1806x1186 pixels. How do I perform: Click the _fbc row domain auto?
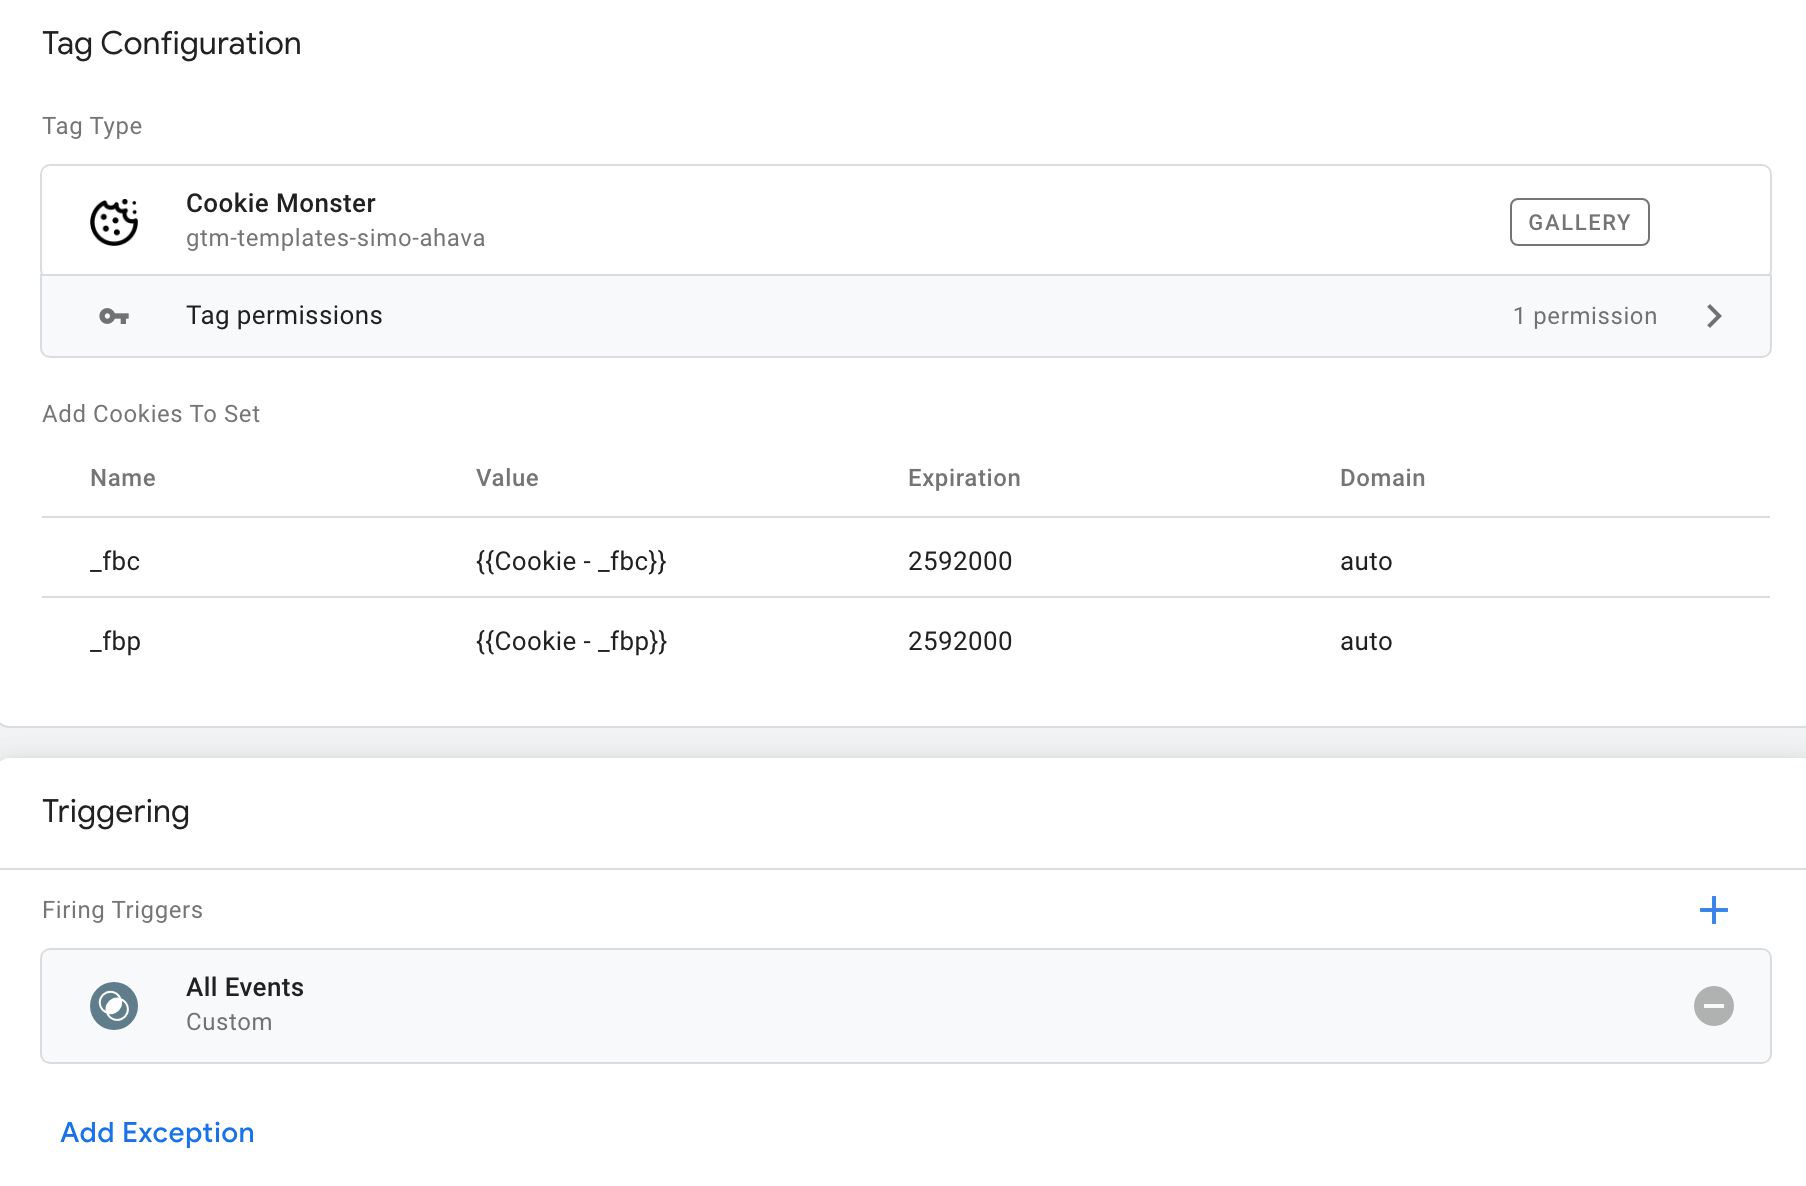pyautogui.click(x=1366, y=561)
